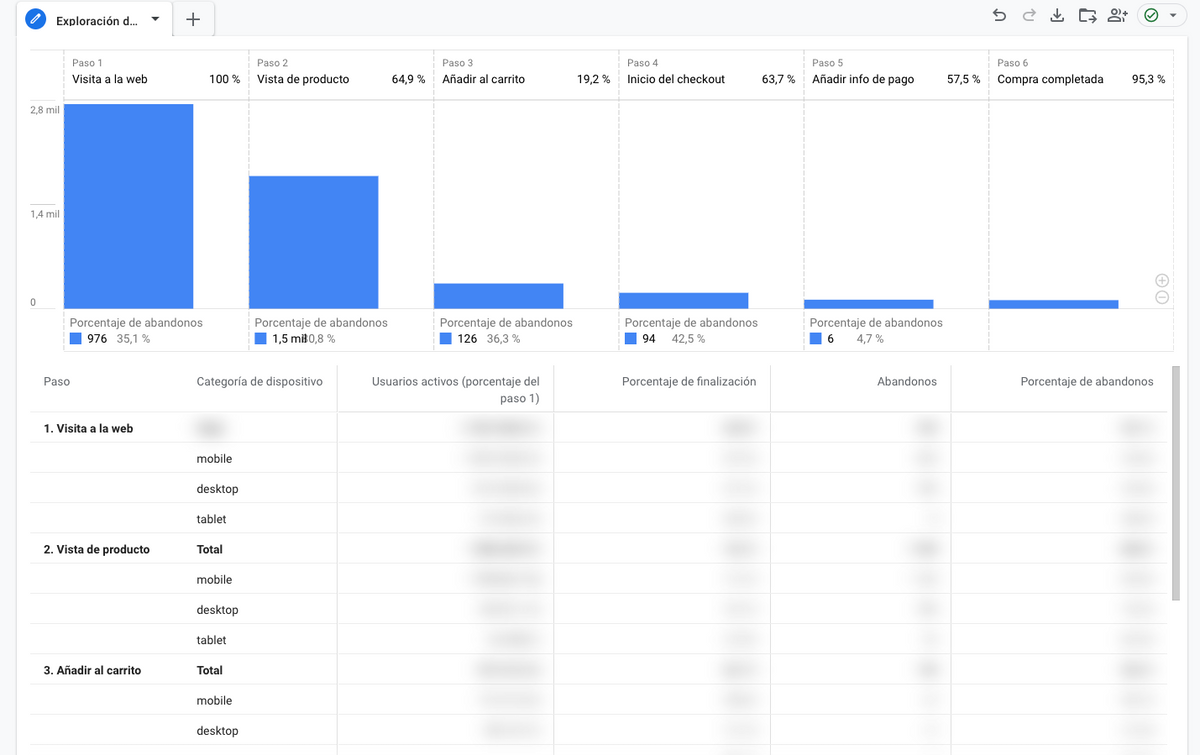Select the blue abandonos swatch showing 126

[x=446, y=339]
